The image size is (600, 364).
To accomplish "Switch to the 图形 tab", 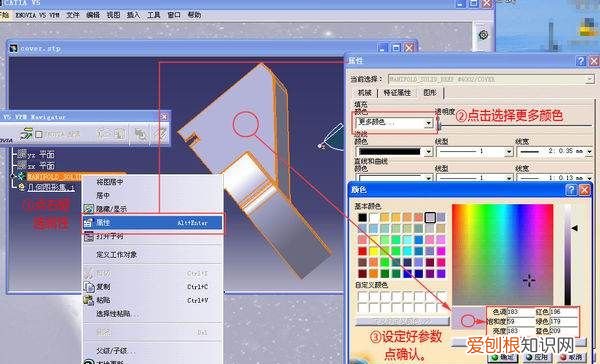I will [430, 92].
